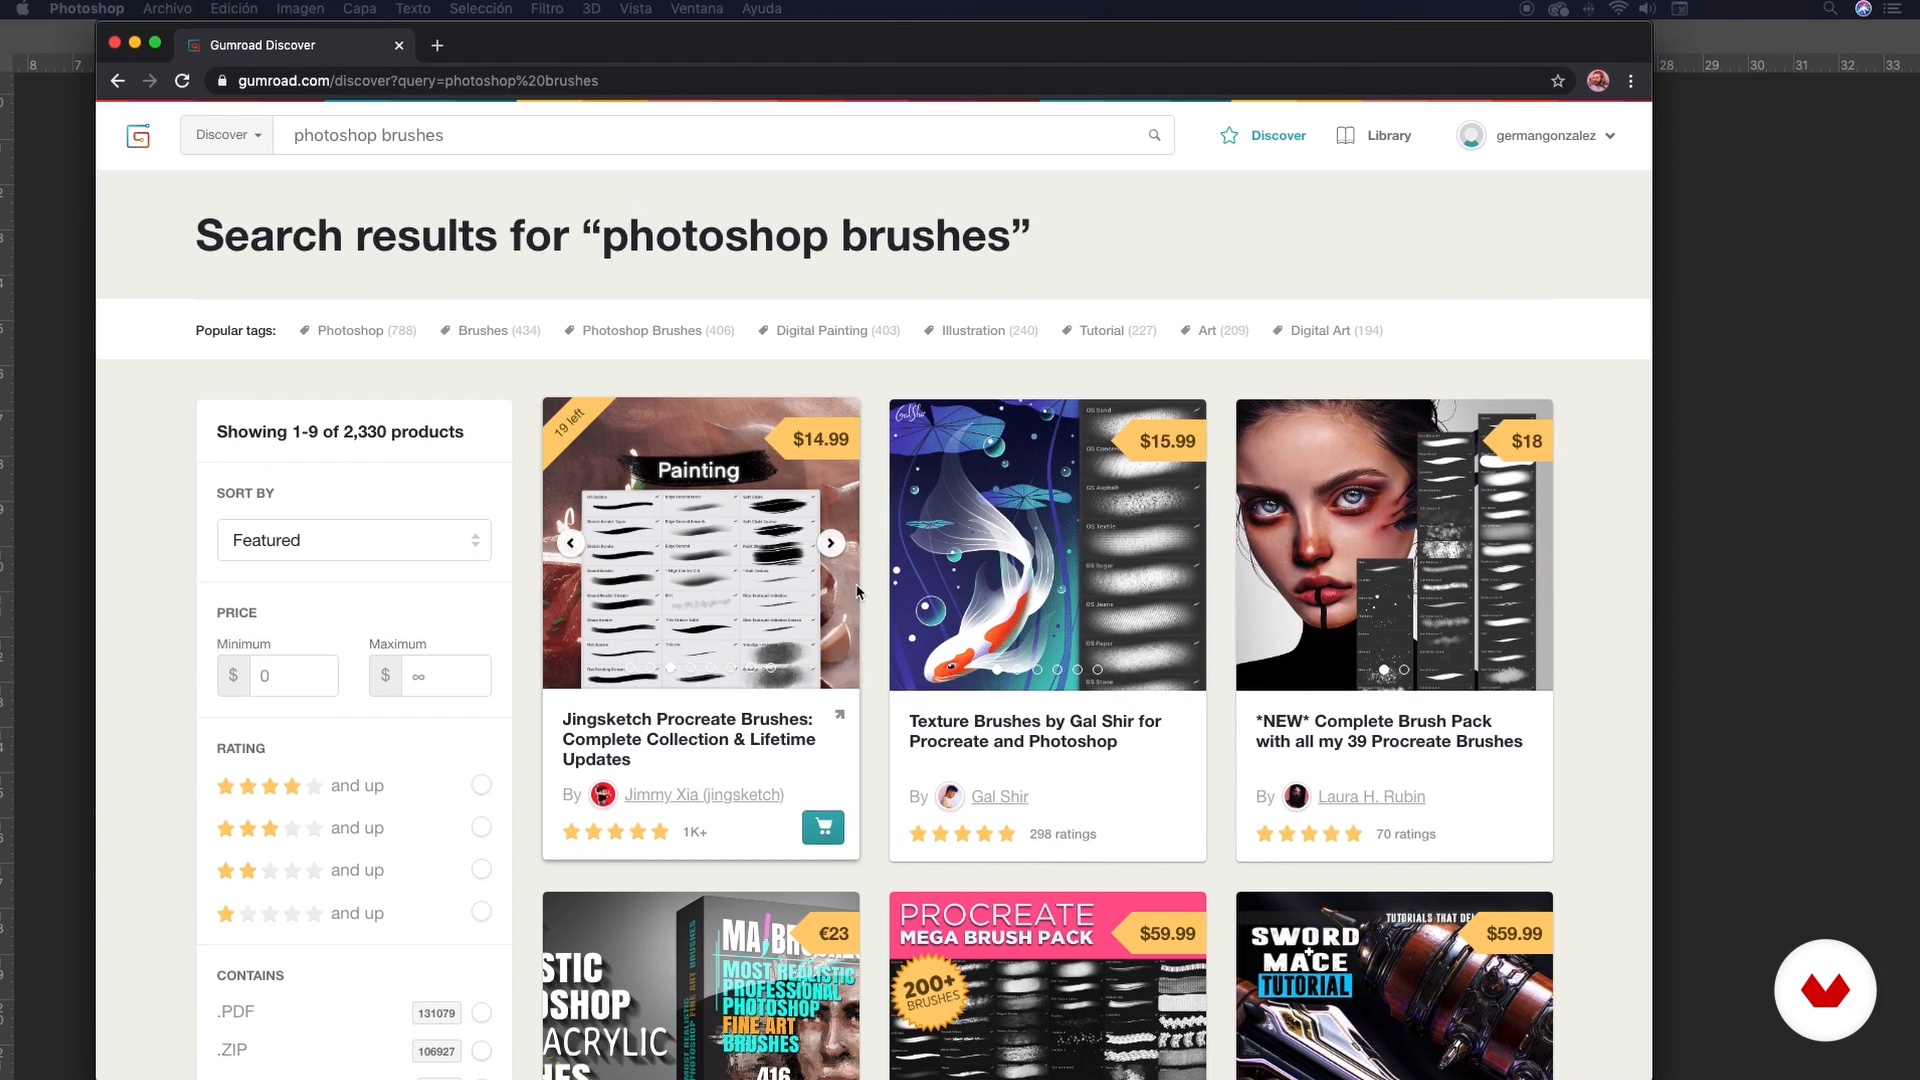Click the Gumroad logo icon
Viewport: 1920px width, 1080px height.
[138, 136]
